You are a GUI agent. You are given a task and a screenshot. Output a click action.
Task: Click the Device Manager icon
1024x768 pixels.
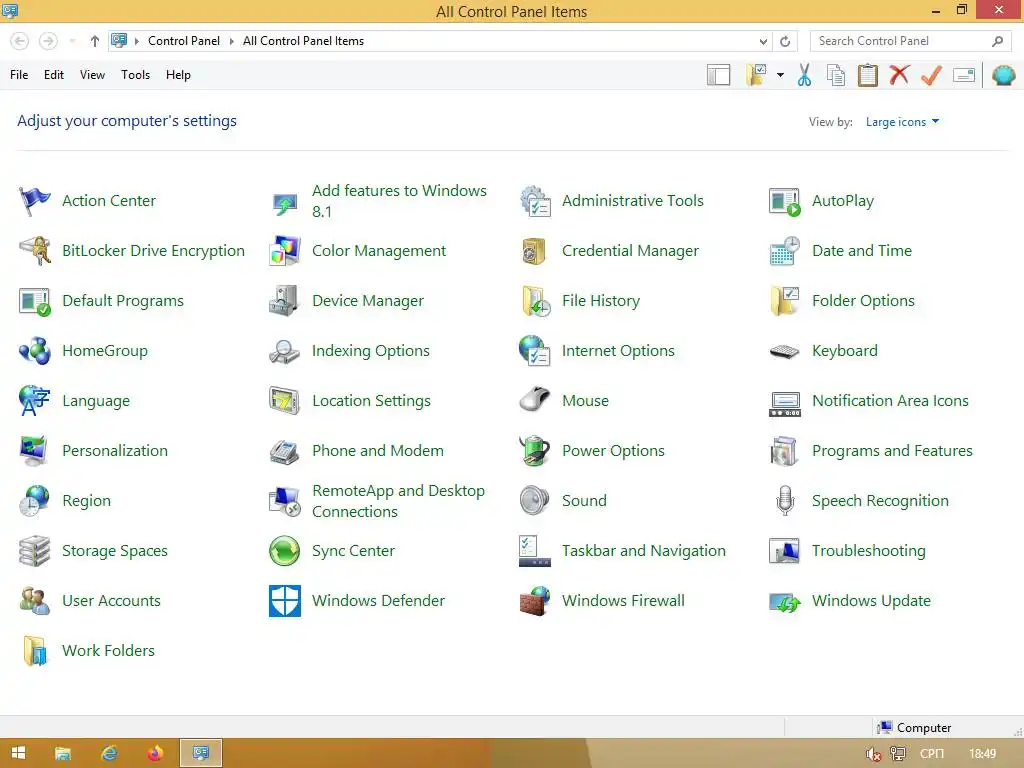[x=285, y=301]
